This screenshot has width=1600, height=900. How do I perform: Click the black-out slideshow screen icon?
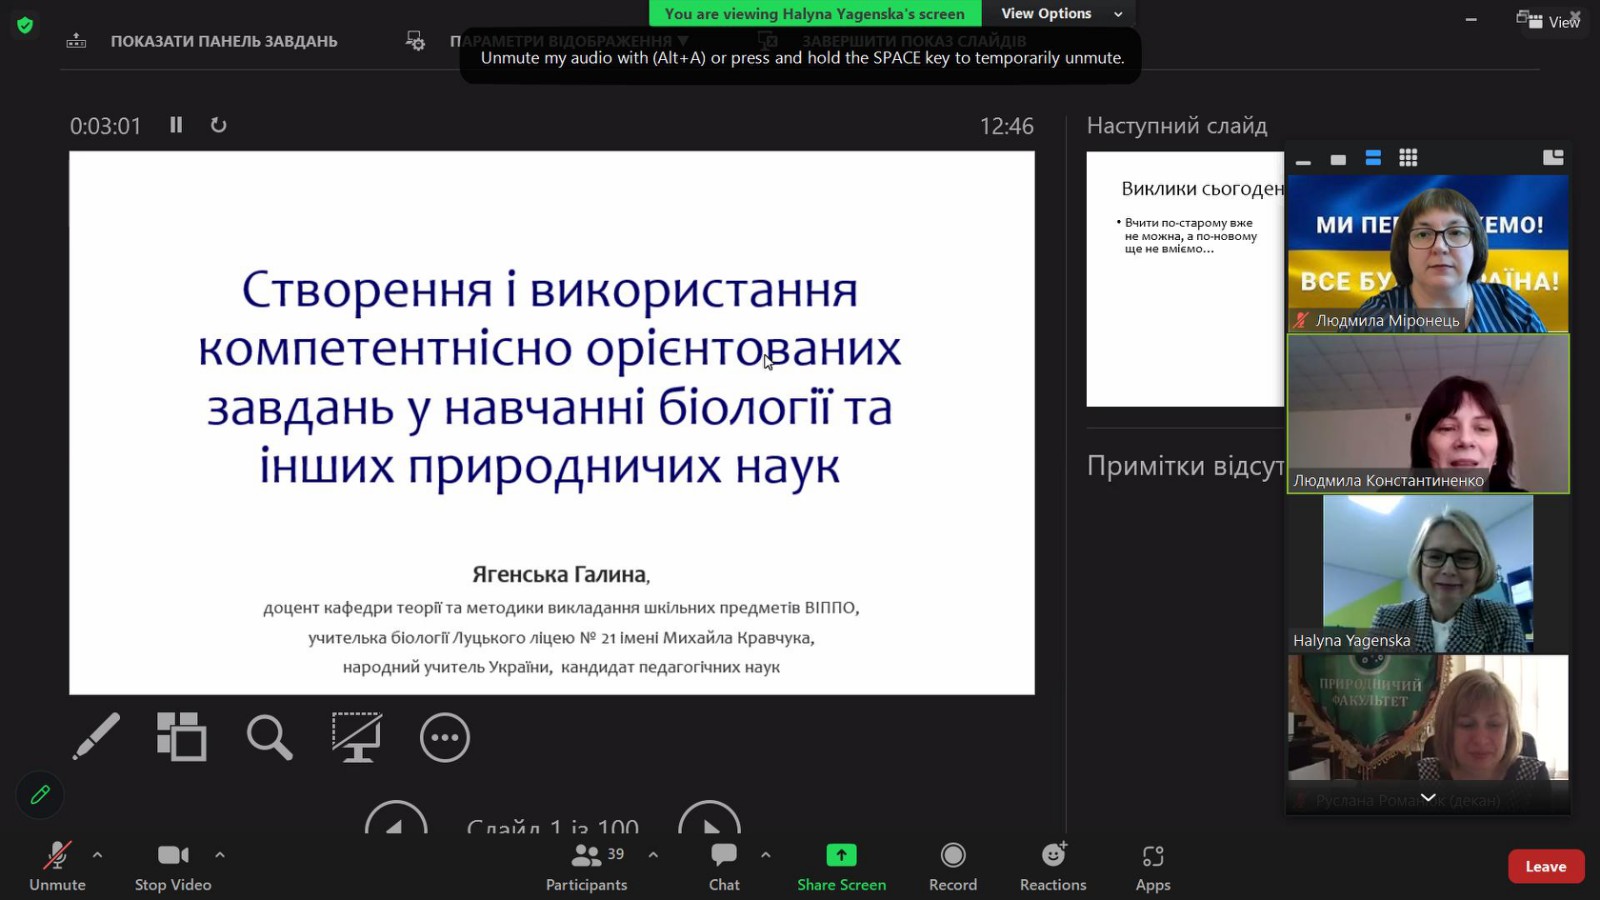pyautogui.click(x=357, y=737)
